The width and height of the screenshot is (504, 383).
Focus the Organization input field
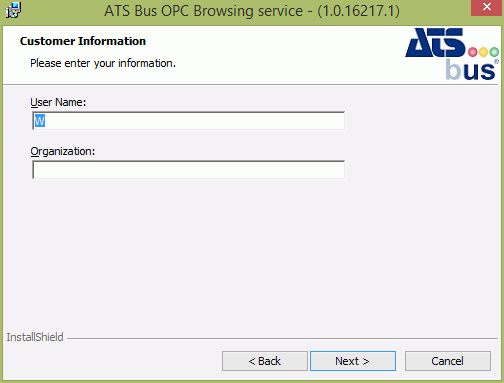click(189, 170)
